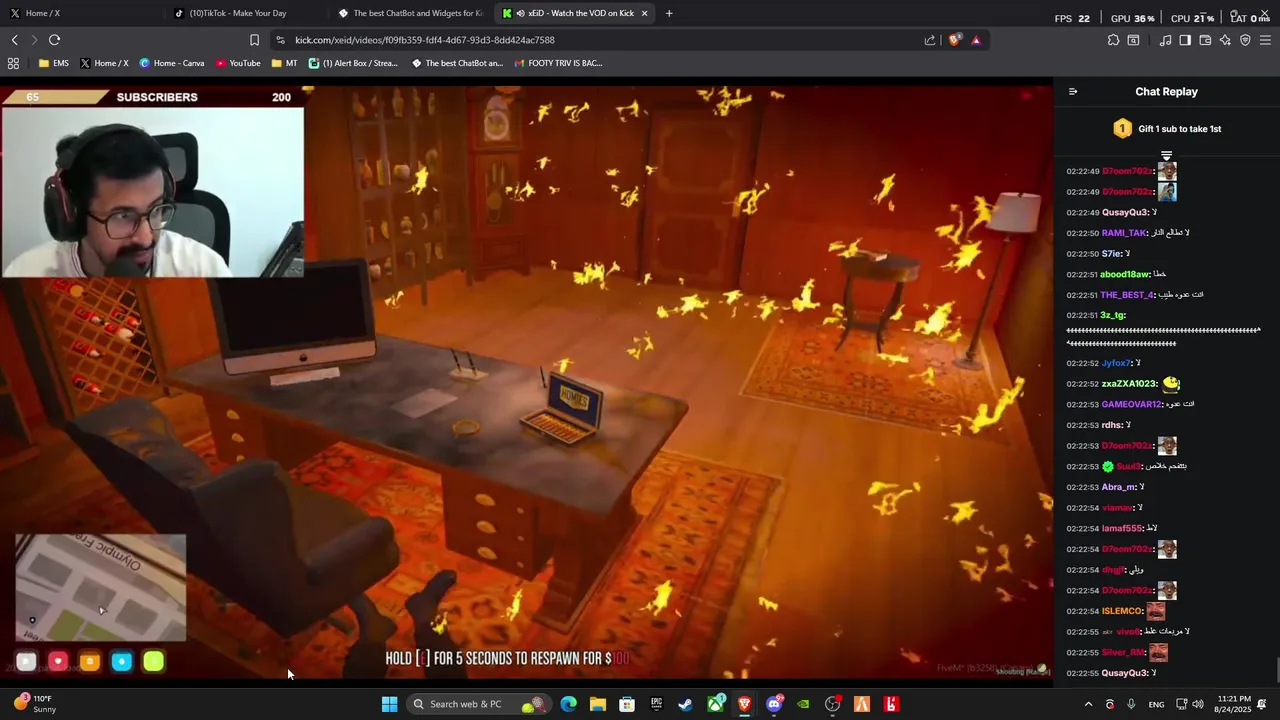
Task: Bookmark this page using the bookmark icon
Action: [254, 40]
